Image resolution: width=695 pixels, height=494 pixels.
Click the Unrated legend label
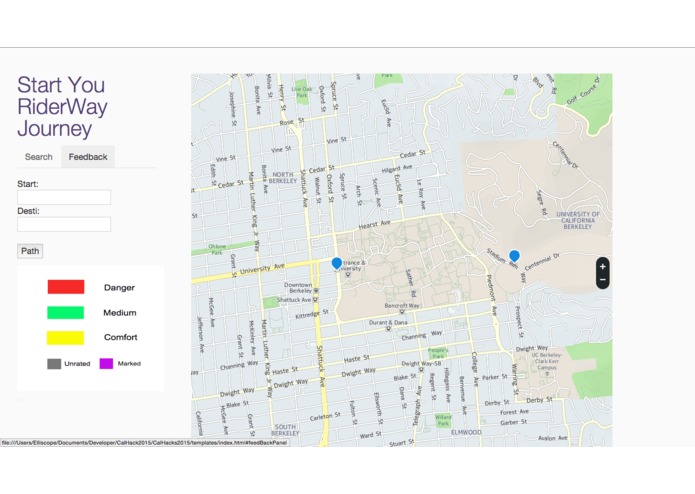pos(77,364)
